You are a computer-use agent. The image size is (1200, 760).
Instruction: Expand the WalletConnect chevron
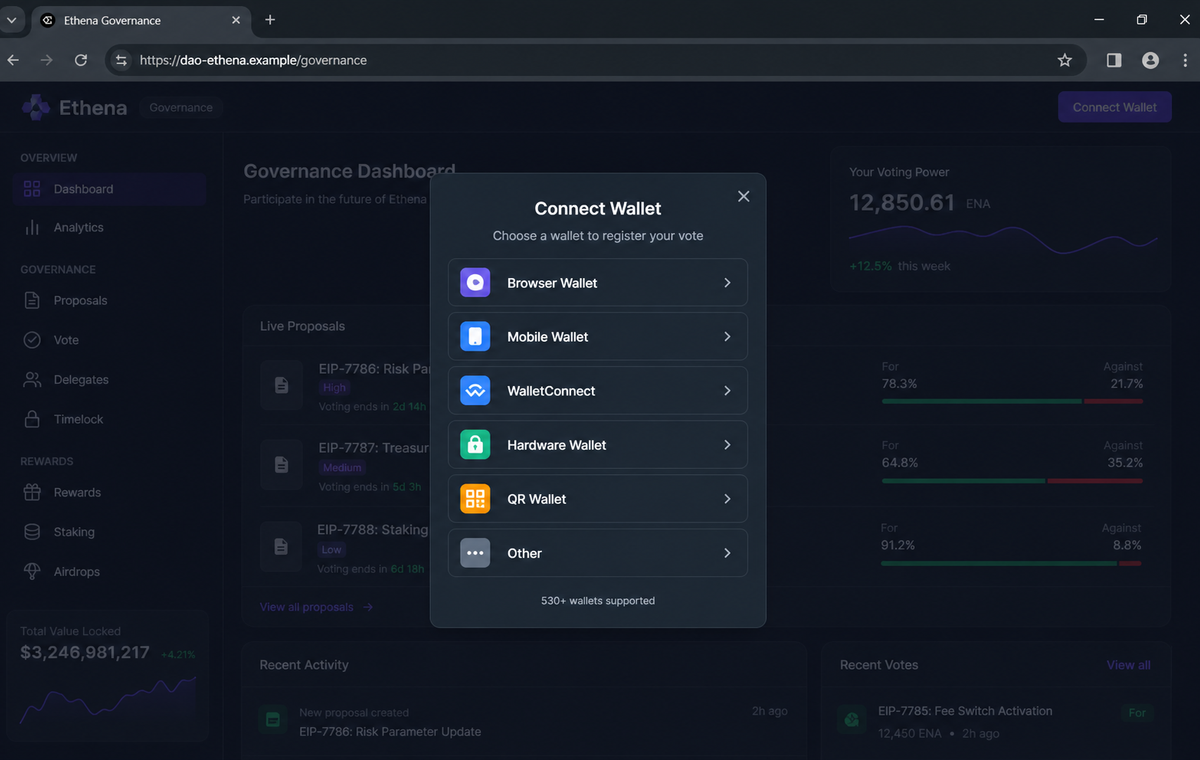[x=727, y=391]
